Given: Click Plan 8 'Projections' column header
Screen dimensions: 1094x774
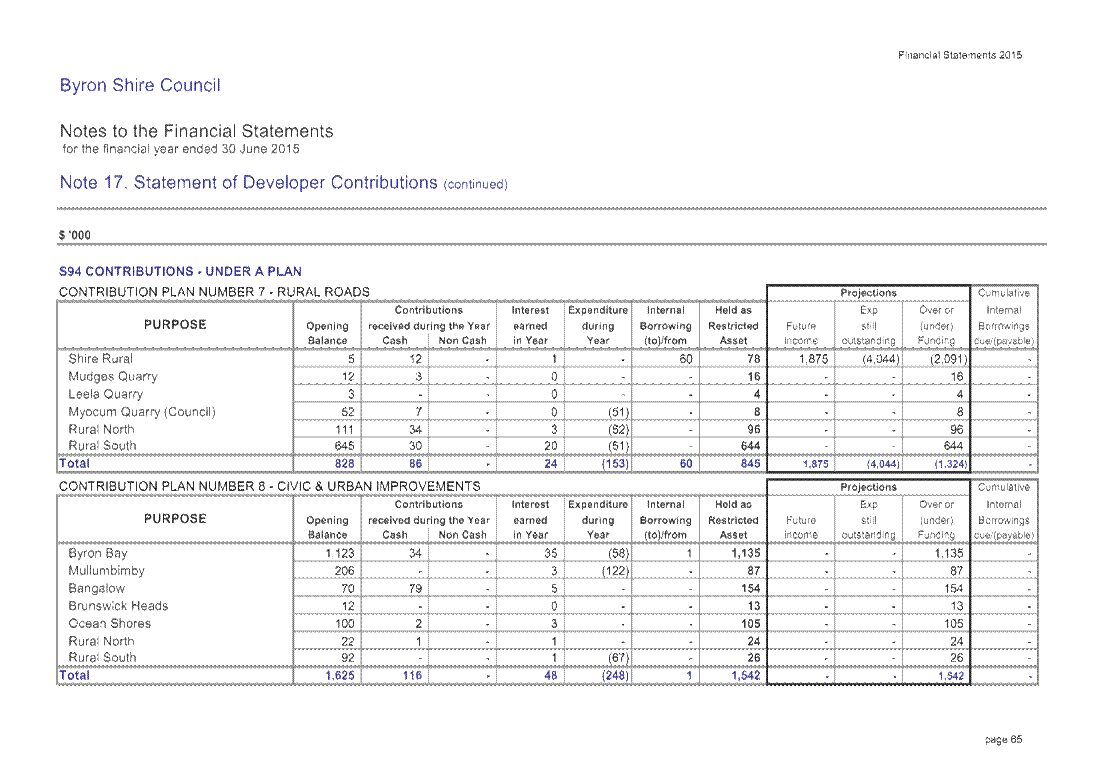Looking at the screenshot, I should pyautogui.click(x=868, y=487).
